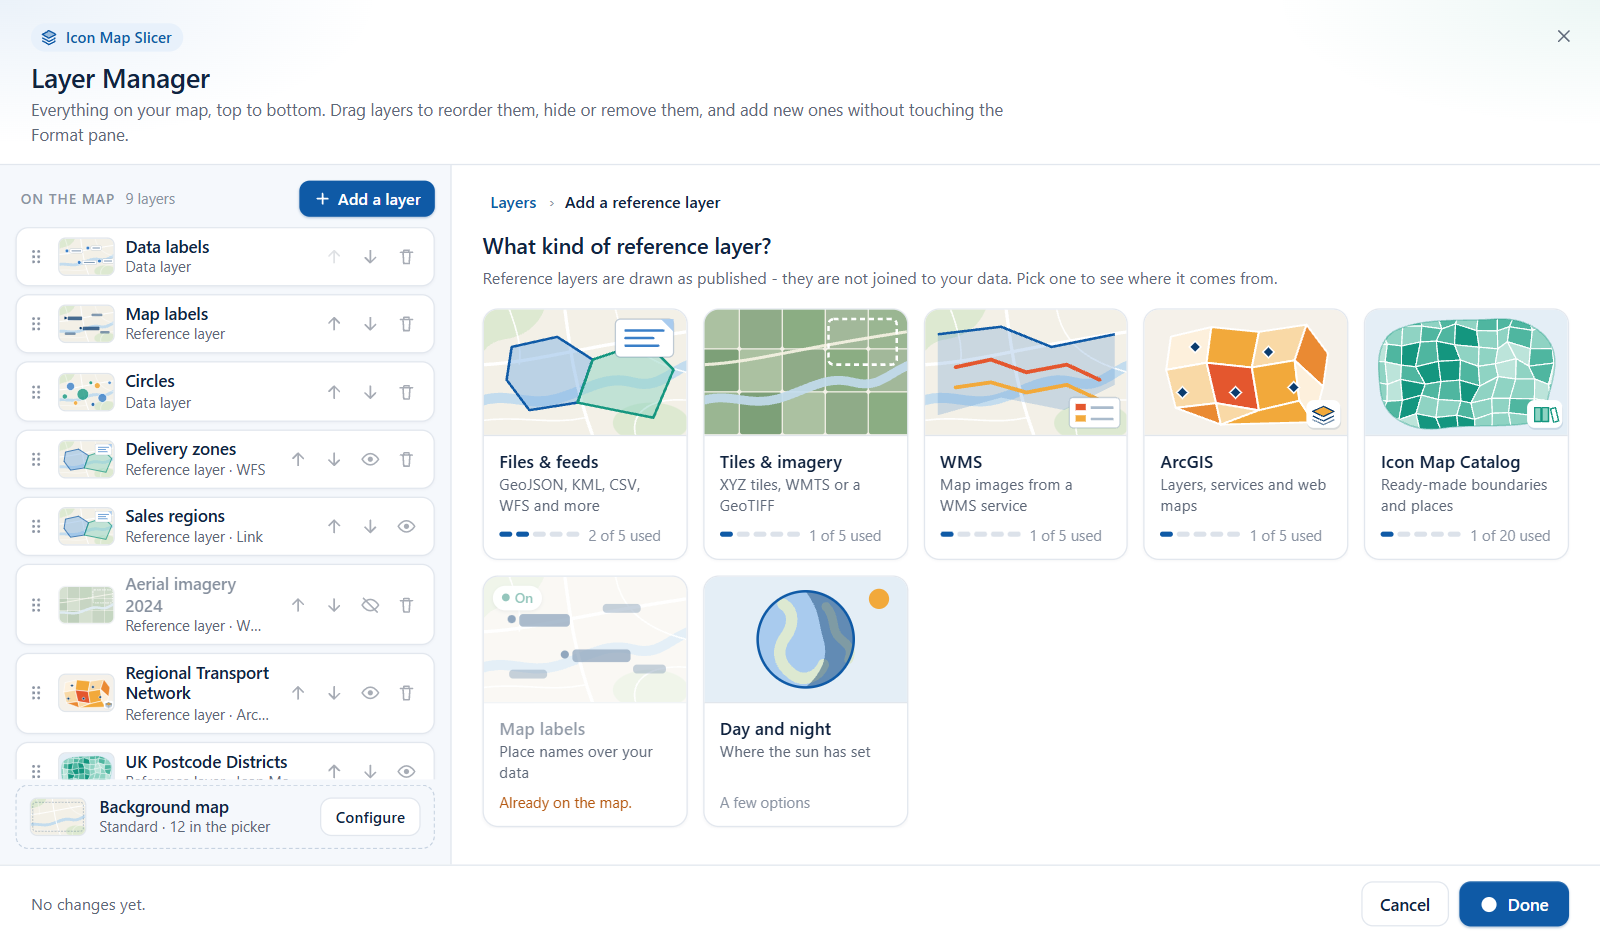Move Delivery zones layer up
1600x942 pixels.
298,459
